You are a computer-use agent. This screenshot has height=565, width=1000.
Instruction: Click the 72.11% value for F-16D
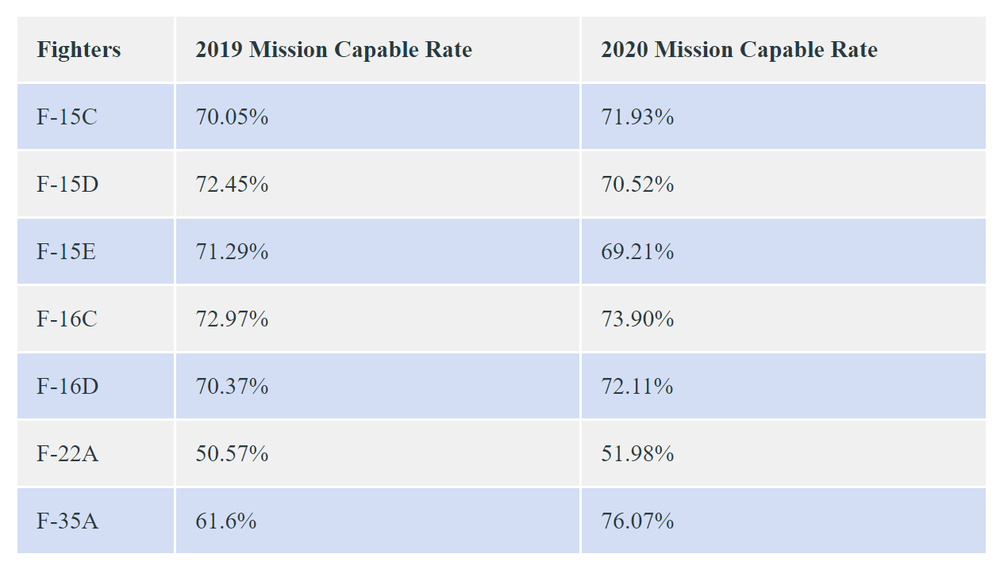click(637, 386)
